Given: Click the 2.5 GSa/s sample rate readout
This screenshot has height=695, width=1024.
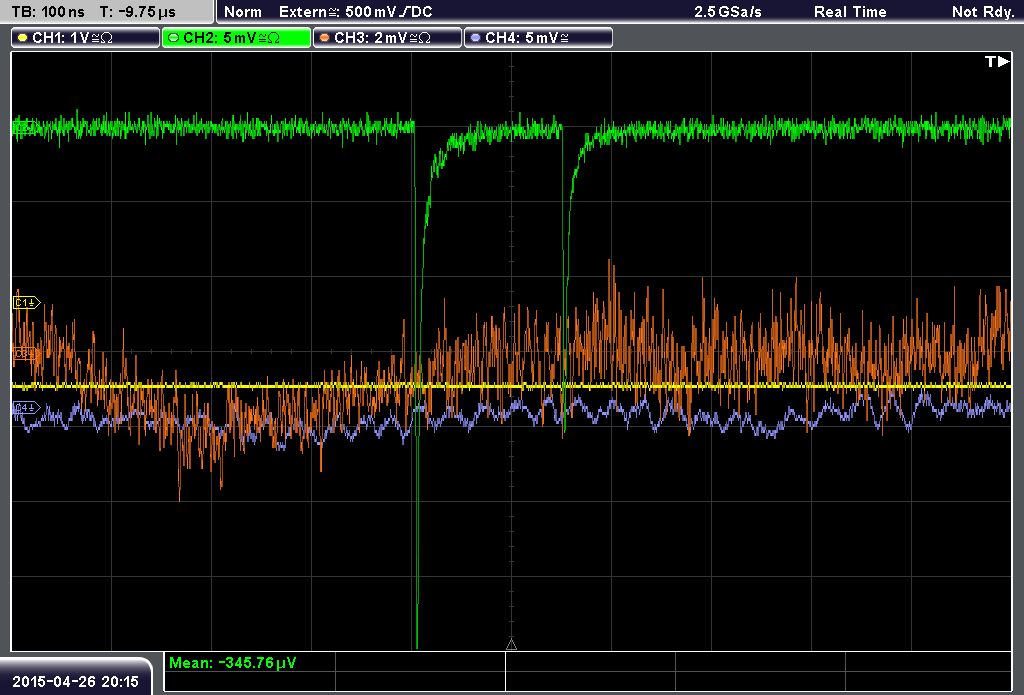Looking at the screenshot, I should (728, 12).
